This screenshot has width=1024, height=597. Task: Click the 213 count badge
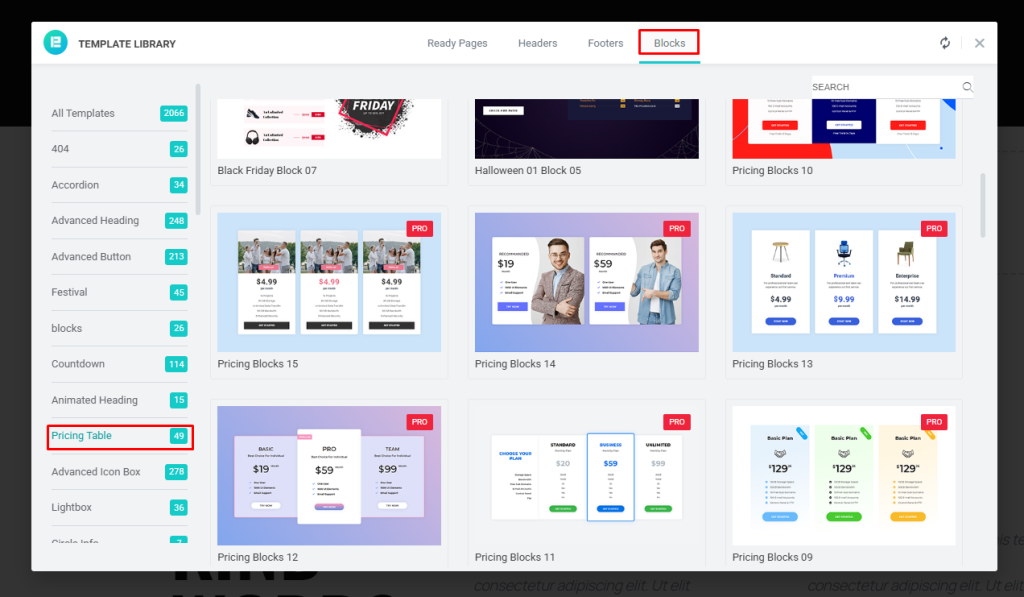point(176,257)
